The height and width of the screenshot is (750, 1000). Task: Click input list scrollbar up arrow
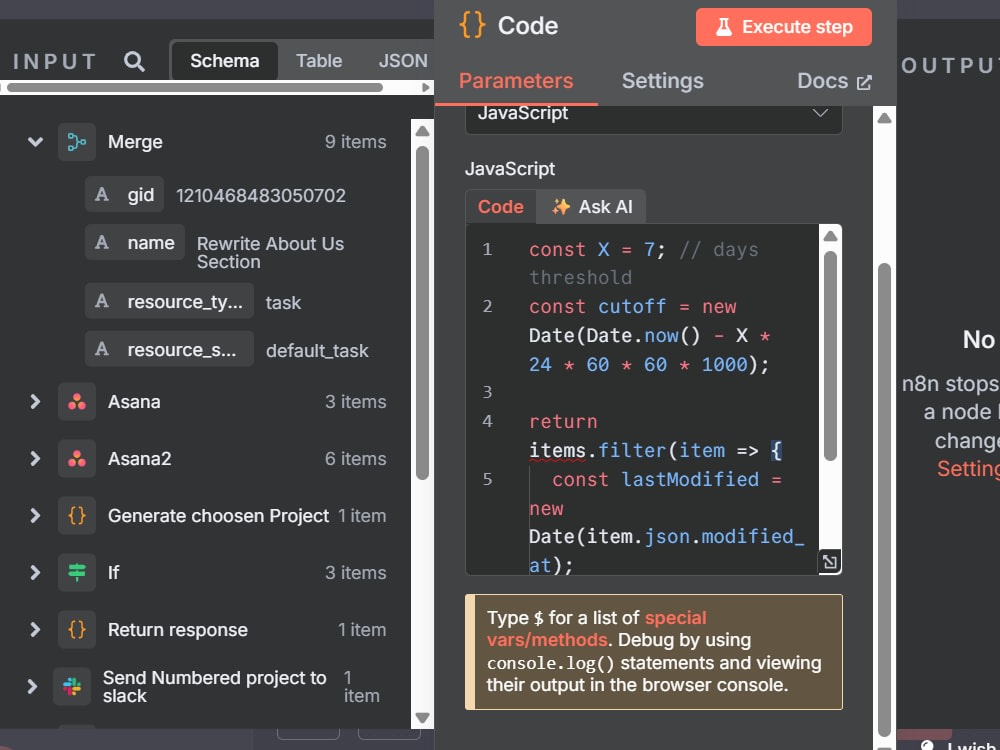[x=422, y=131]
